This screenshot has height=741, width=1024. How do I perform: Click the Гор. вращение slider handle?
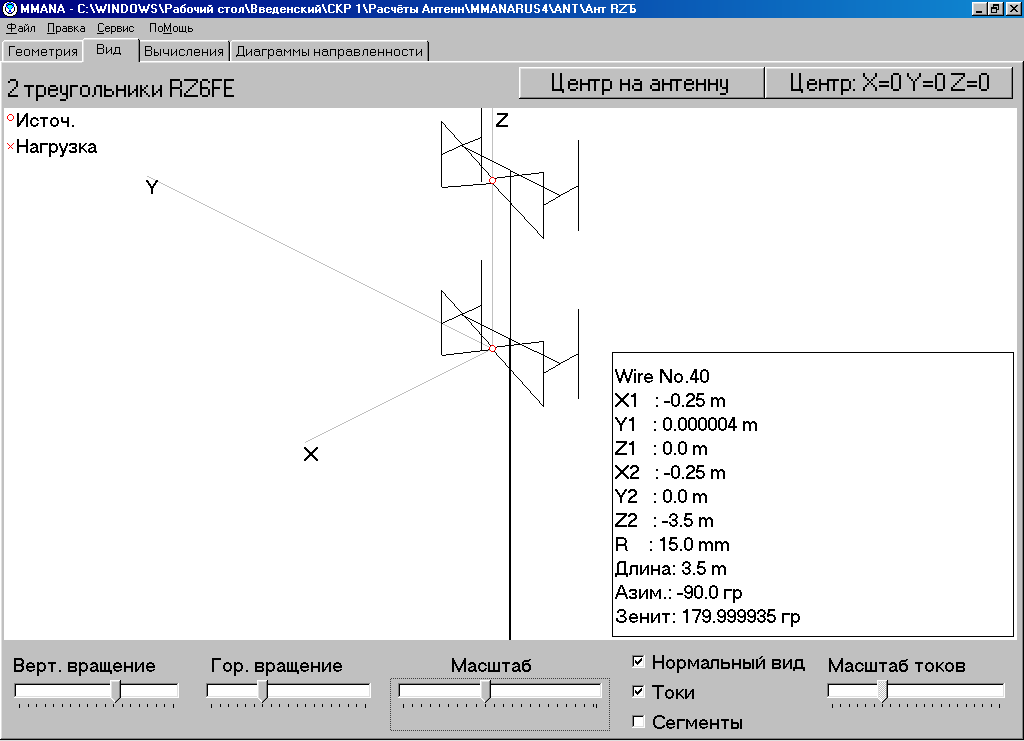pyautogui.click(x=263, y=691)
